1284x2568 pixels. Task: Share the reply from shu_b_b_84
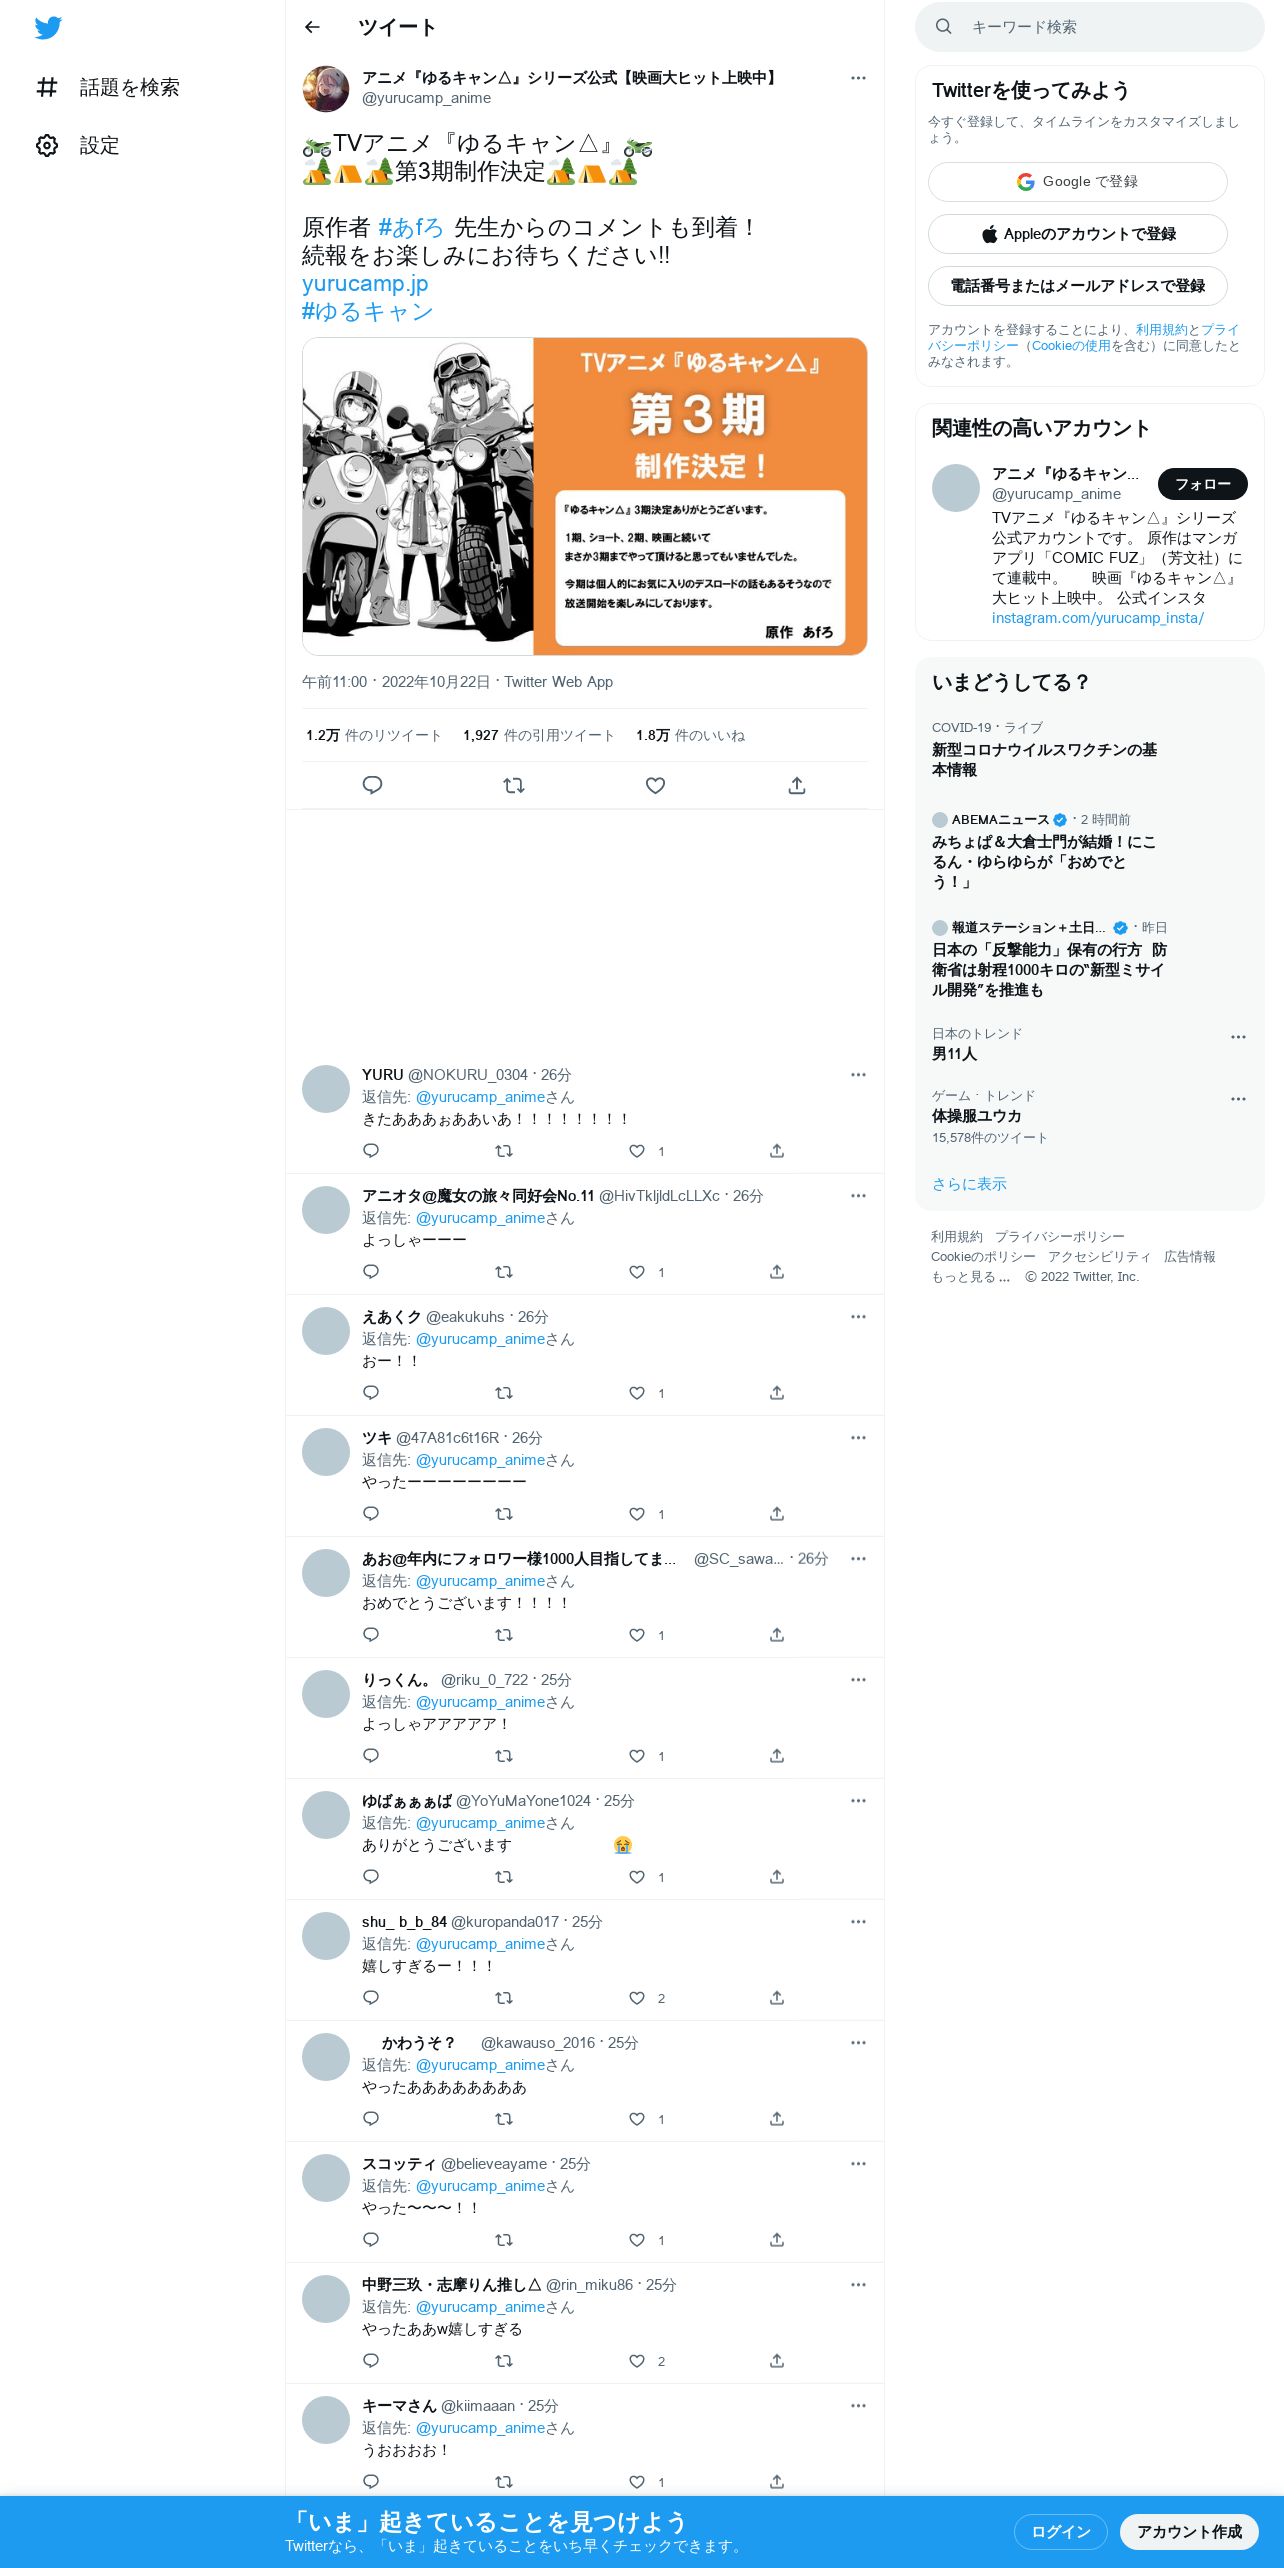[x=777, y=1998]
